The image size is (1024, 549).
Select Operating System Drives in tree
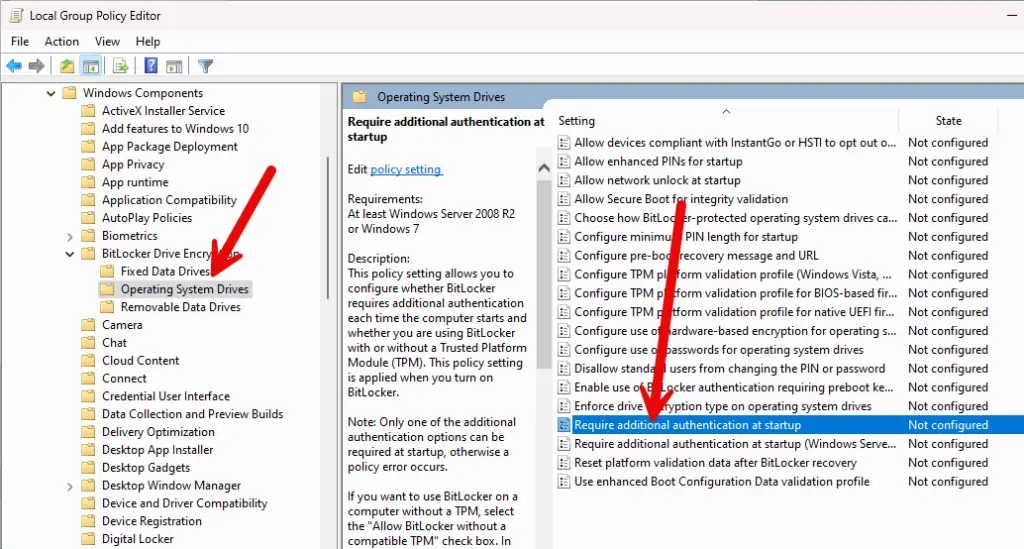tap(184, 289)
